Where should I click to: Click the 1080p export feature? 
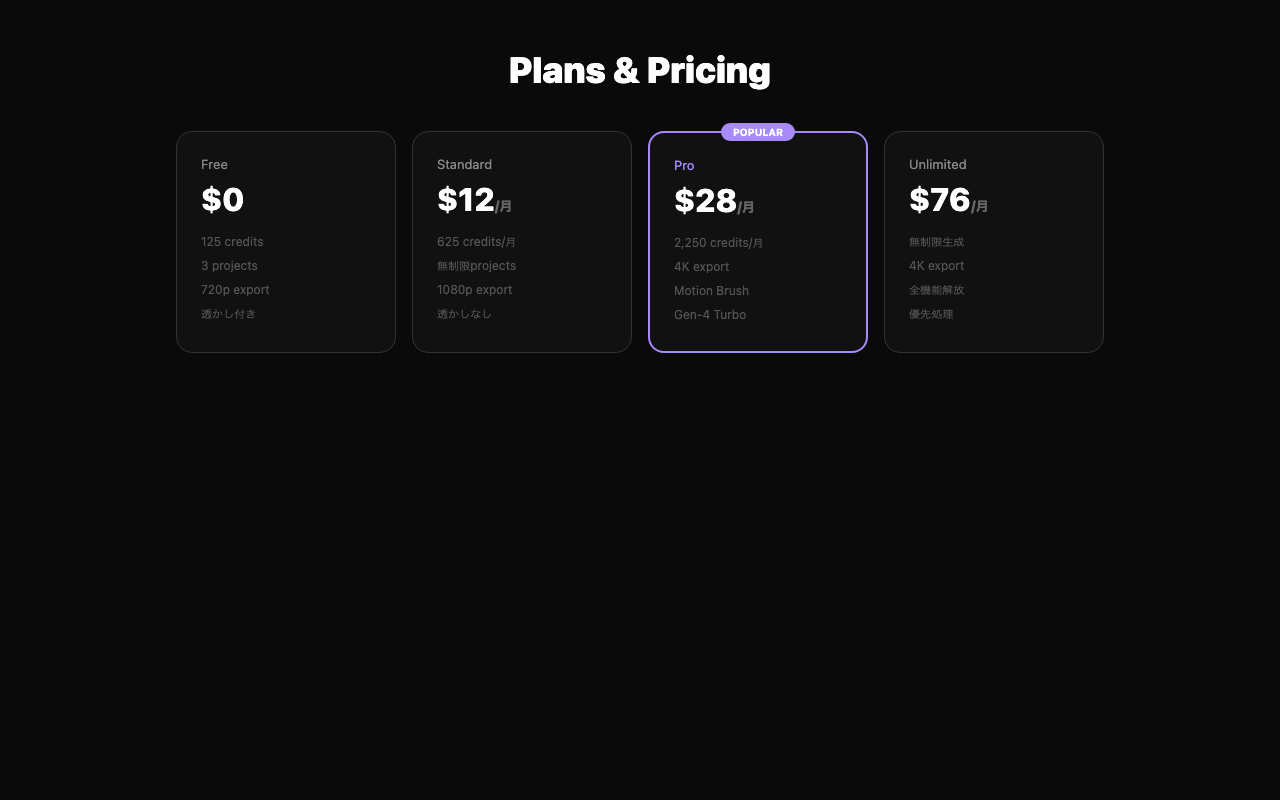[x=474, y=290]
